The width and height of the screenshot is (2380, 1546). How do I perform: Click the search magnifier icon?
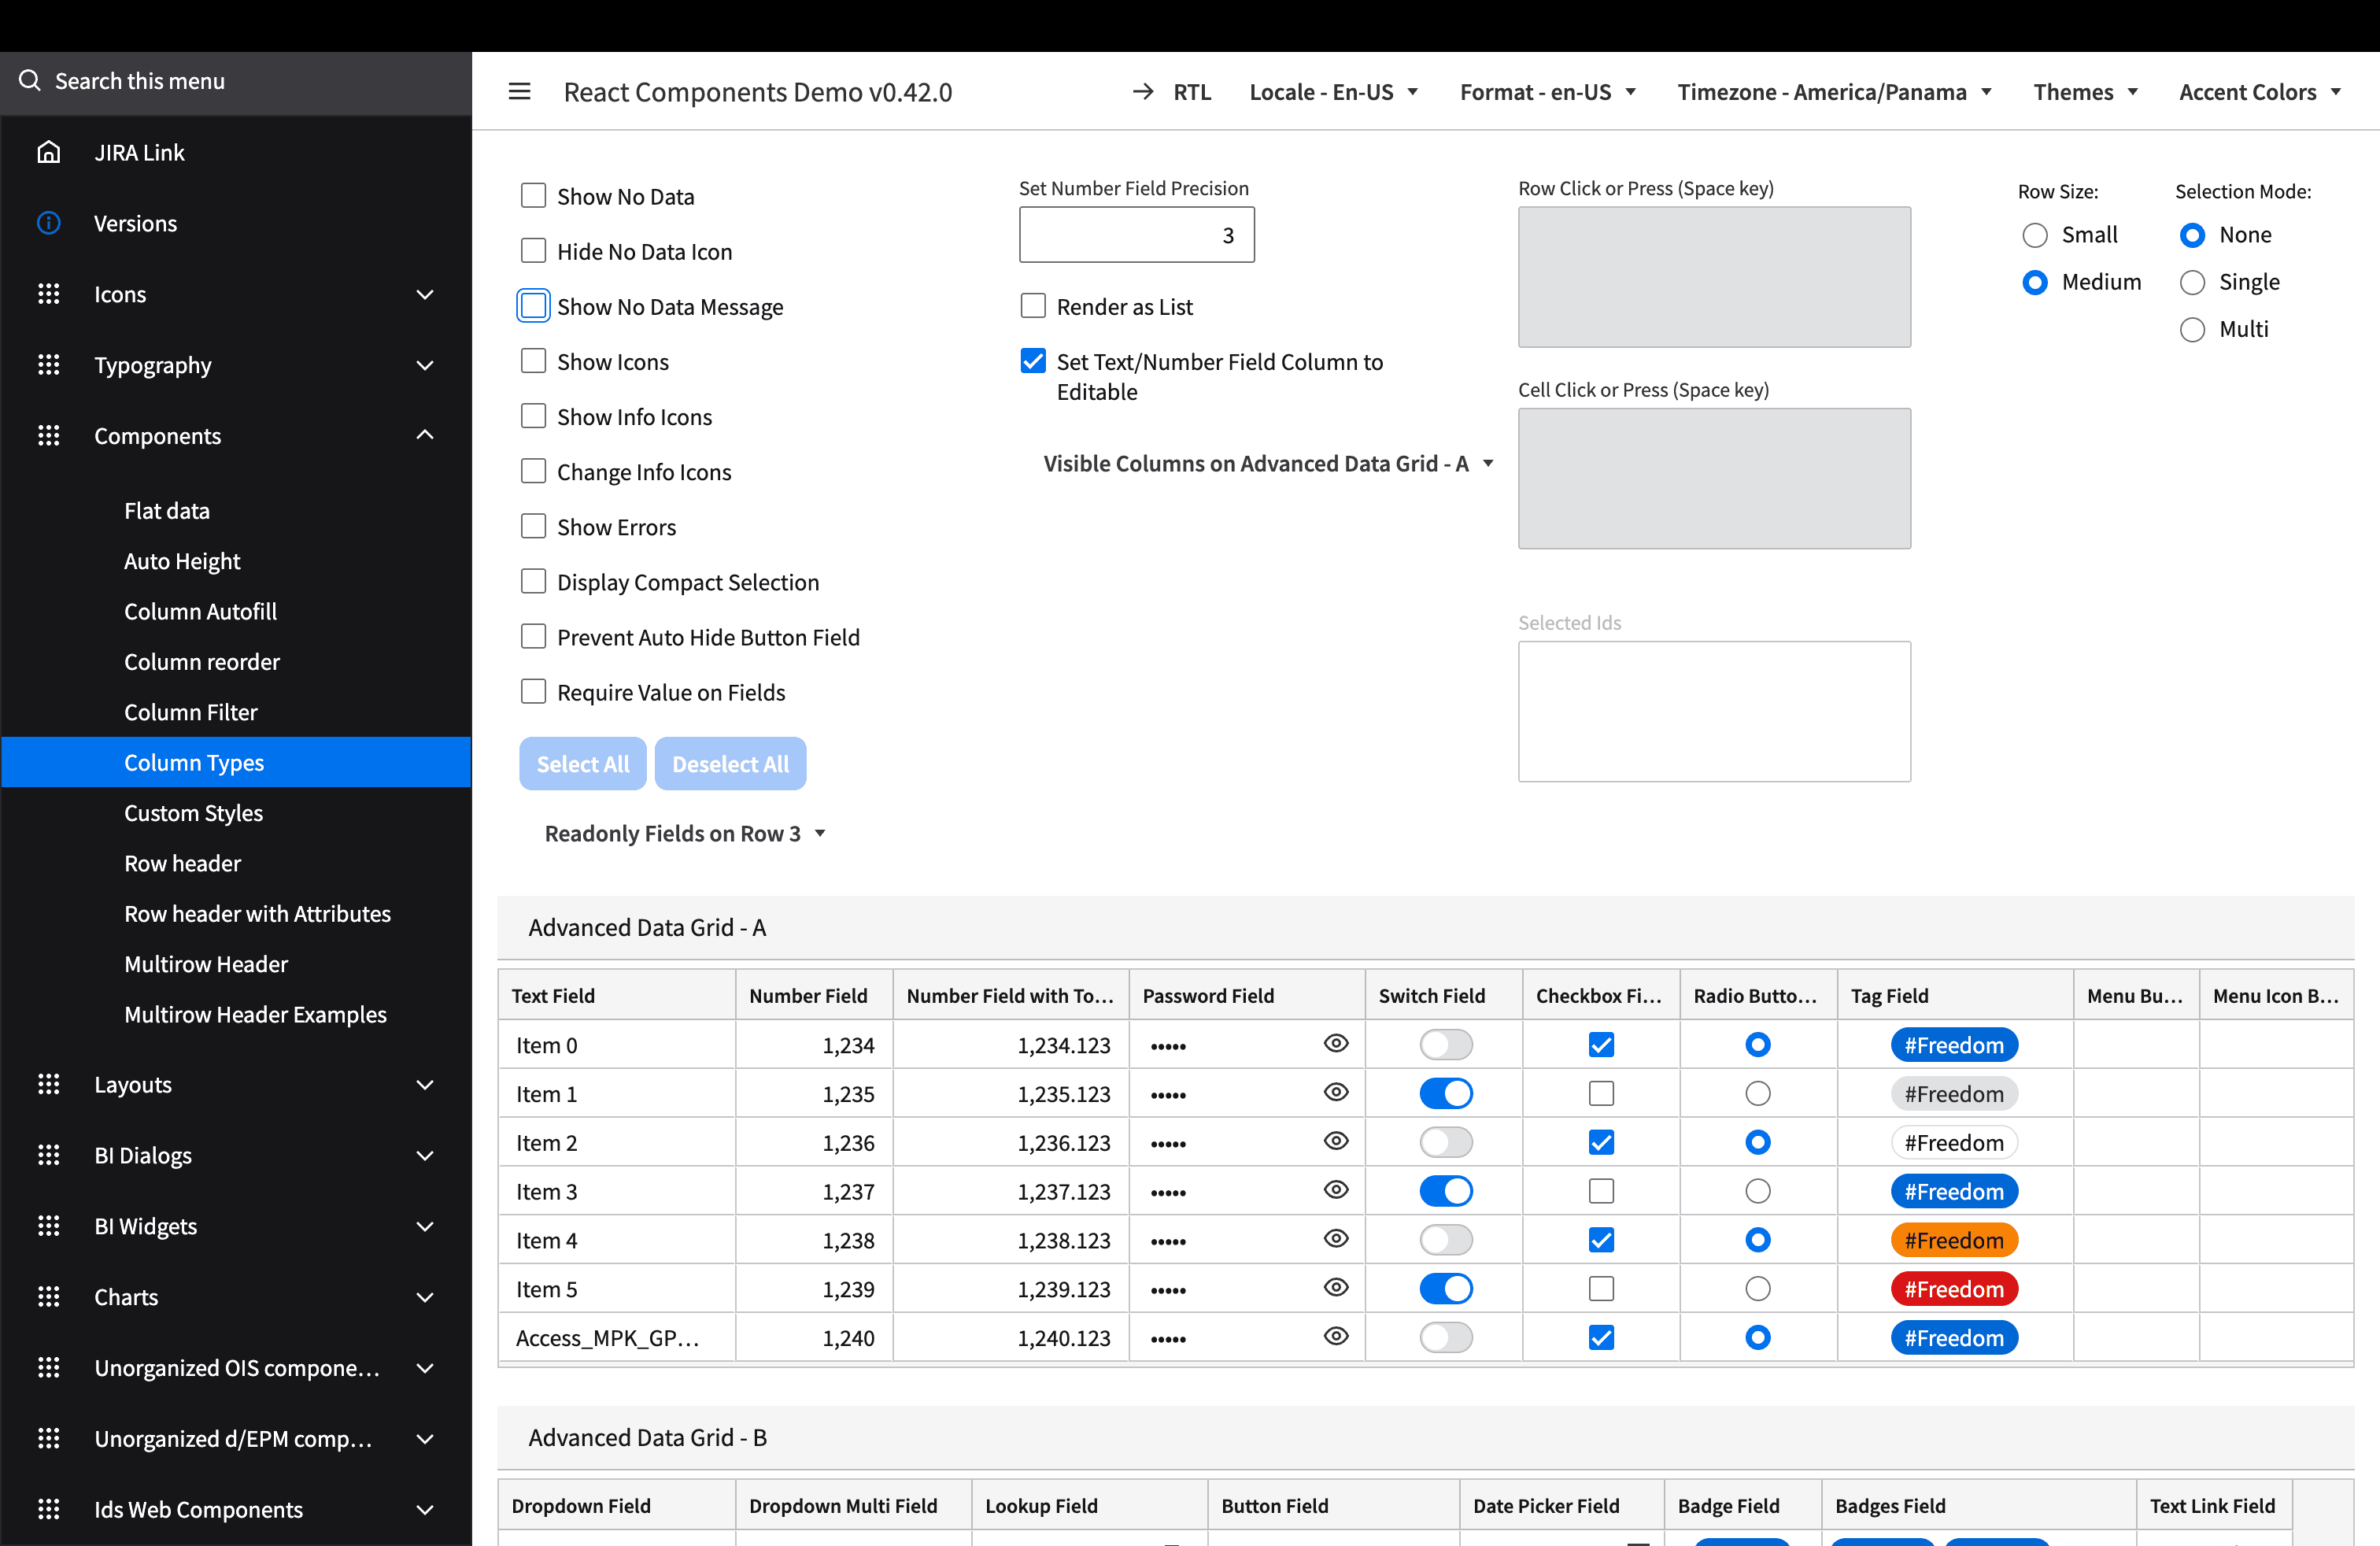coord(30,80)
